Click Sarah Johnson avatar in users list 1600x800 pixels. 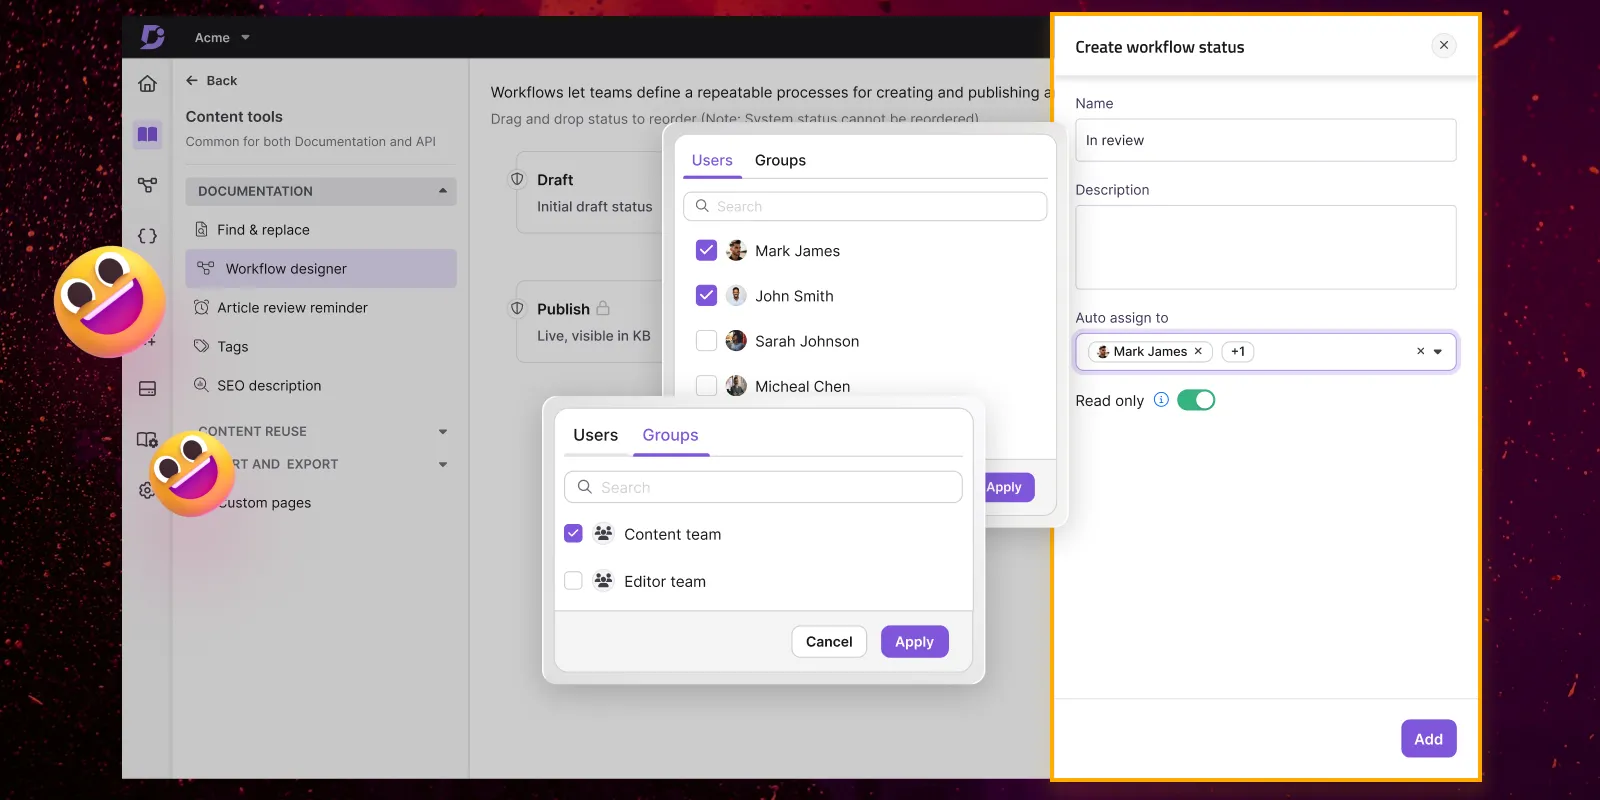pyautogui.click(x=736, y=340)
